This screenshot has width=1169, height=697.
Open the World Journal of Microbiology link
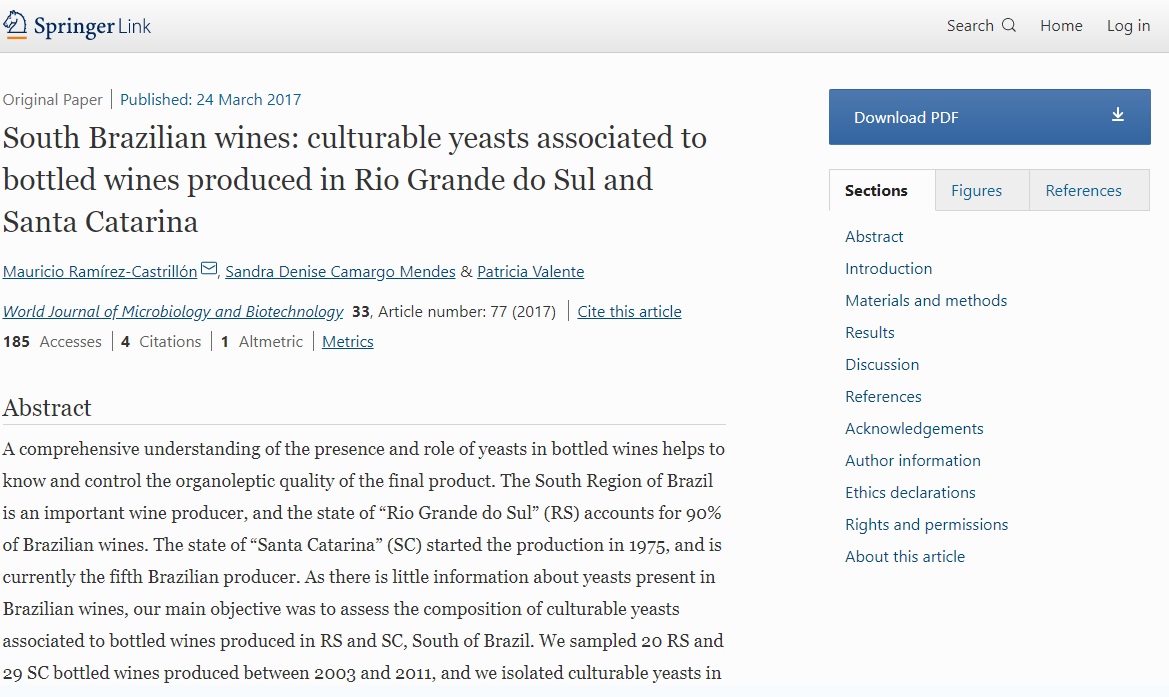pyautogui.click(x=173, y=312)
